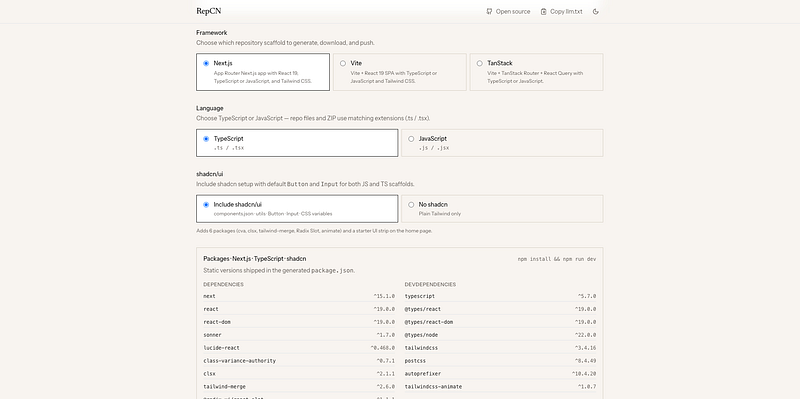The height and width of the screenshot is (399, 800).
Task: Click the sonner dependency name
Action: coord(212,335)
